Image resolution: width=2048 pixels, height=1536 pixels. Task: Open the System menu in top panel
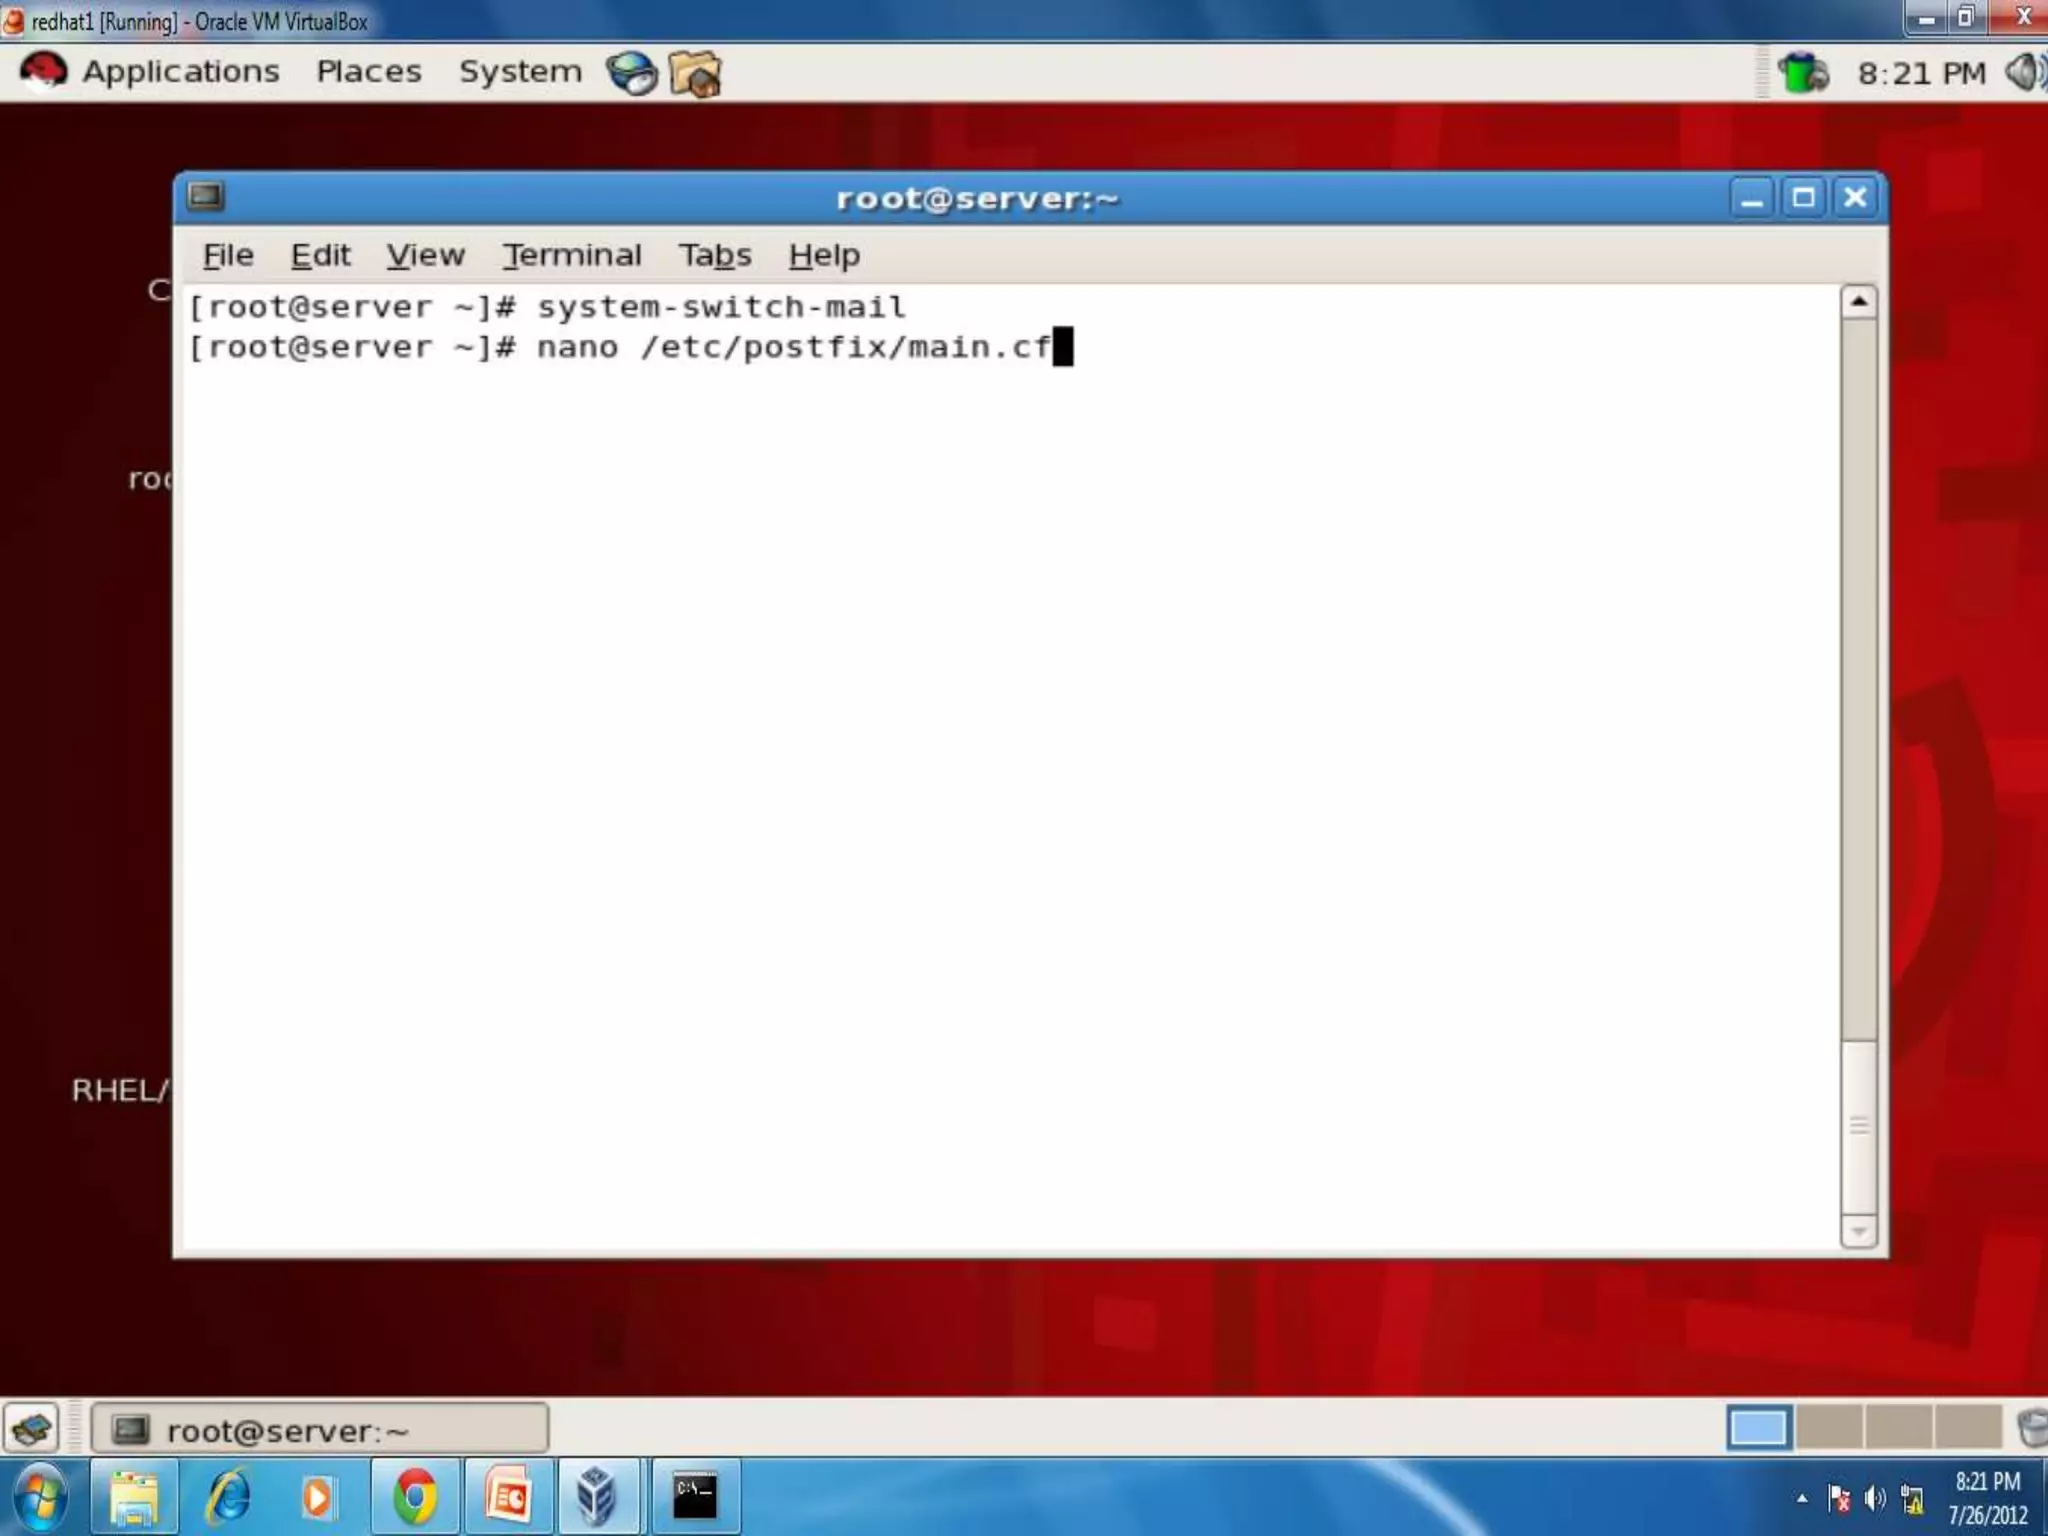519,72
